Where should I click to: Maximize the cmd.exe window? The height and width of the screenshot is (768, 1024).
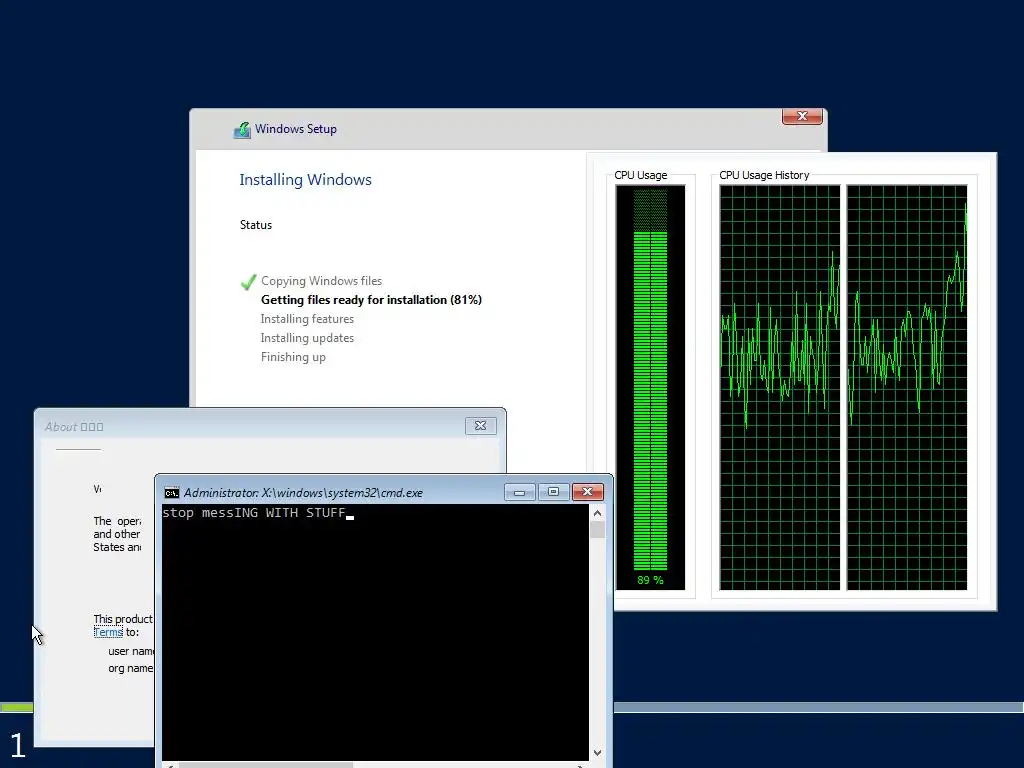pos(553,492)
